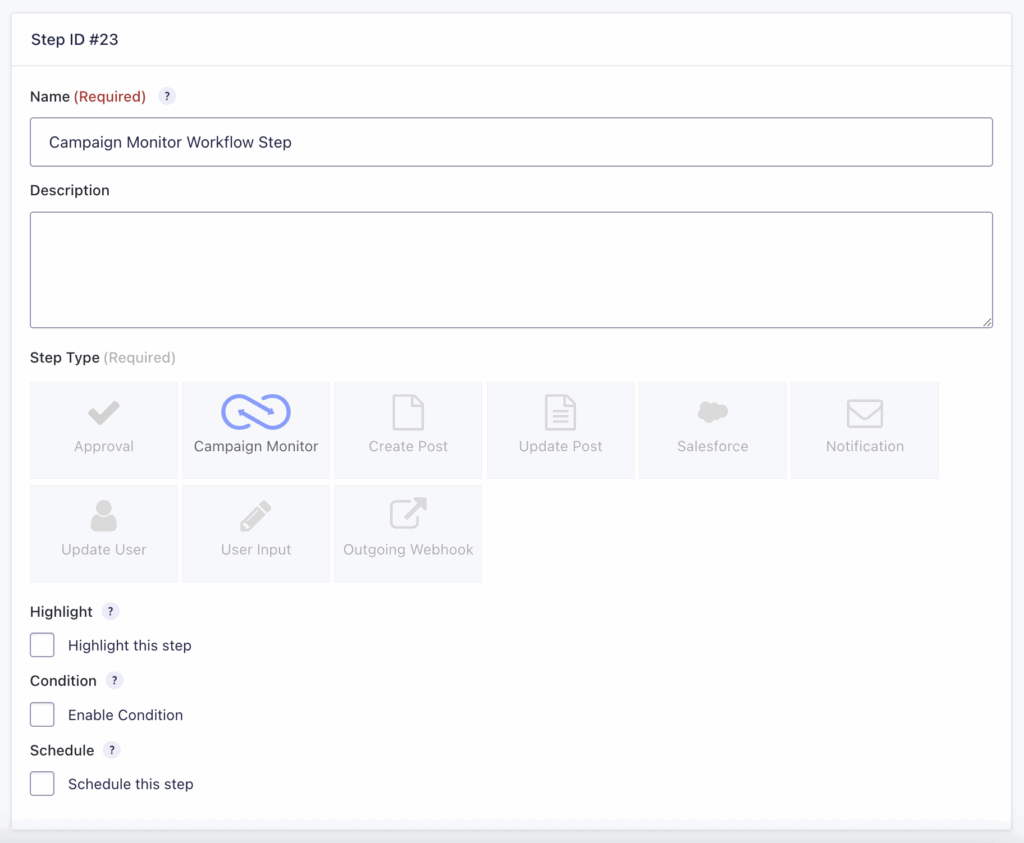This screenshot has width=1024, height=843.
Task: Click the Highlight this step label text
Action: coord(129,646)
